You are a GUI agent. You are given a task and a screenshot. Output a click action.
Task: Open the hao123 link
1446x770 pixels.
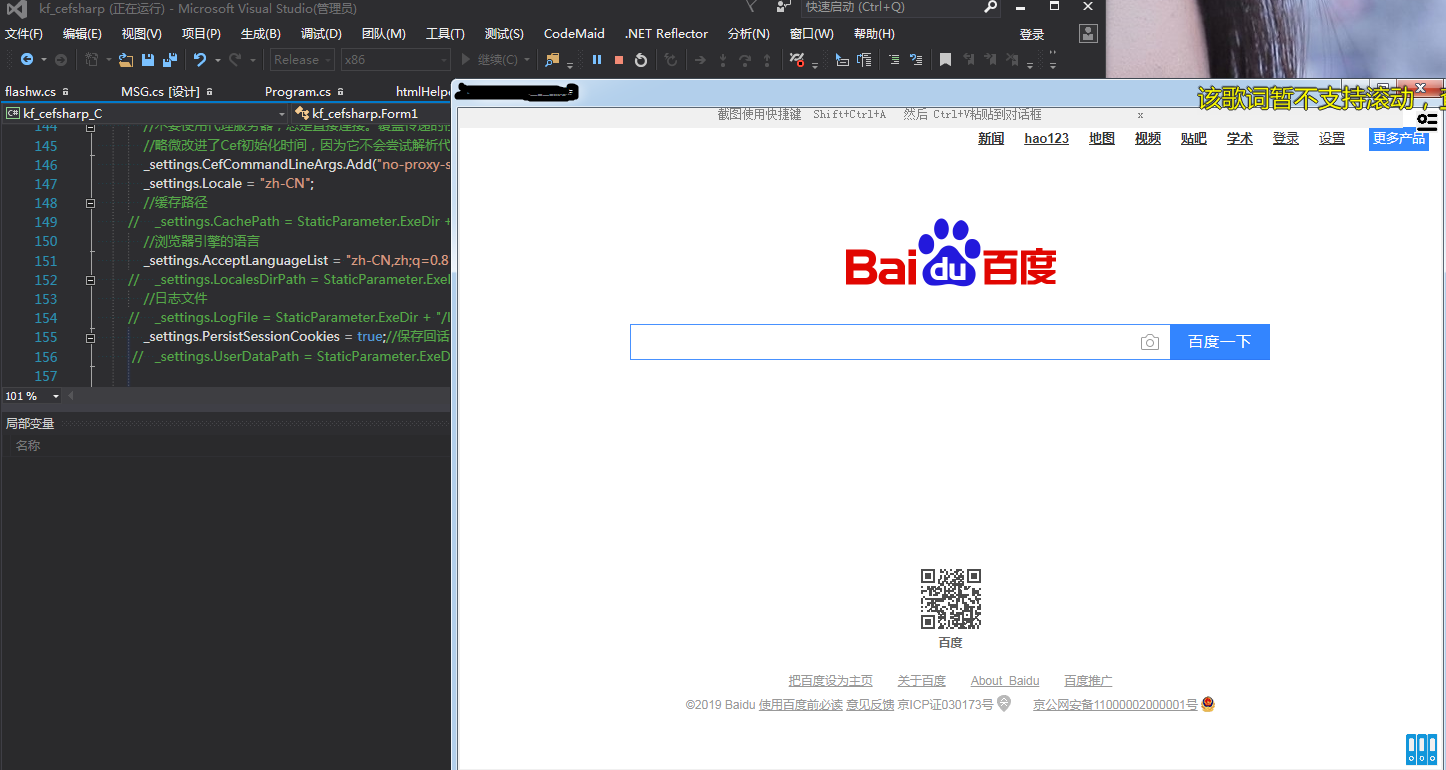pyautogui.click(x=1046, y=139)
